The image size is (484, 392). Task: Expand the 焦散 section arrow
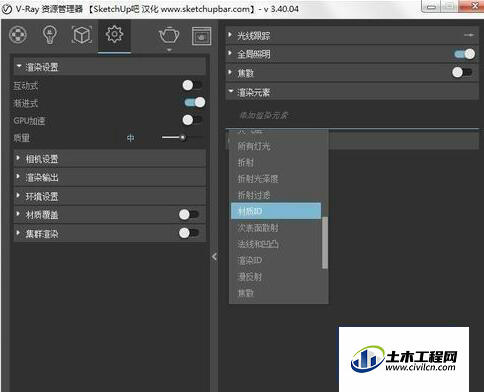point(230,71)
